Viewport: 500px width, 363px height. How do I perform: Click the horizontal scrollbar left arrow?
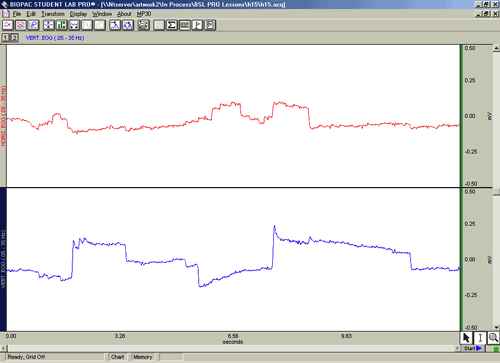tap(3, 348)
